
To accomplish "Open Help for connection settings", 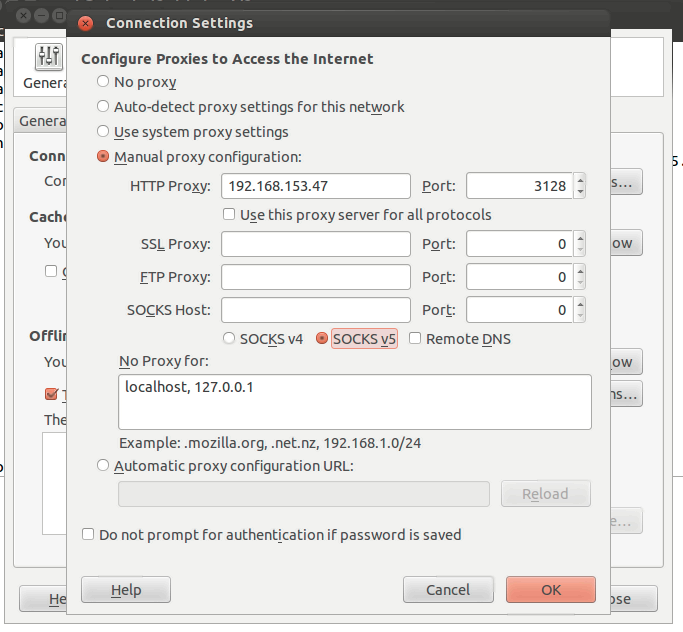I will coord(126,590).
